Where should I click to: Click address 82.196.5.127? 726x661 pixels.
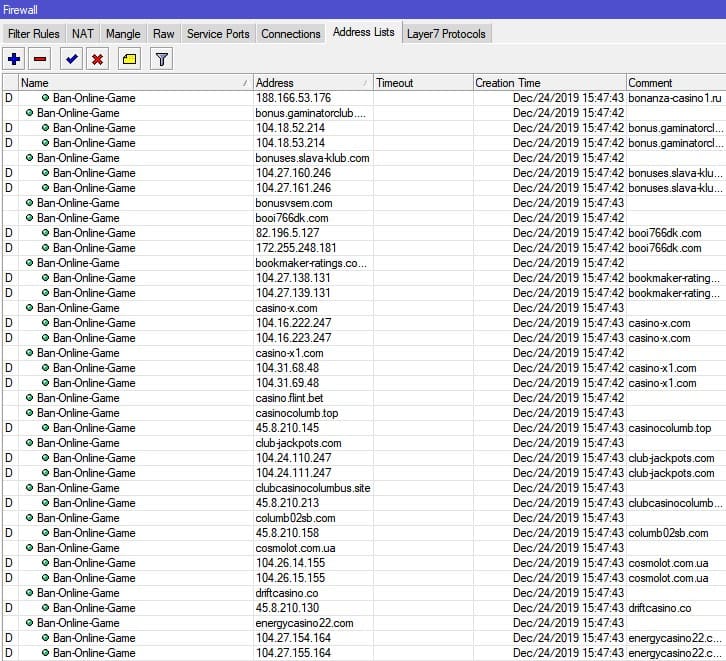(x=288, y=233)
